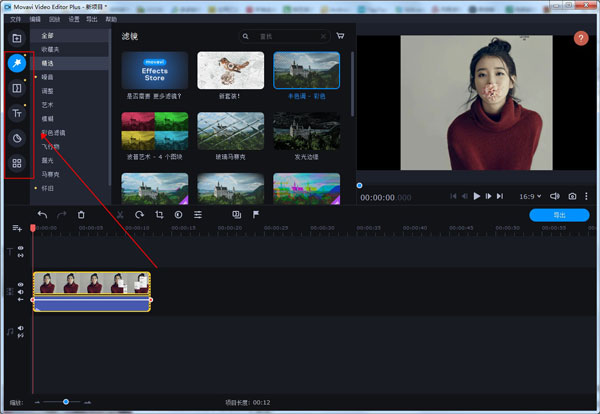Image resolution: width=600 pixels, height=414 pixels.
Task: Expand the 怀旧 filter category
Action: click(49, 187)
